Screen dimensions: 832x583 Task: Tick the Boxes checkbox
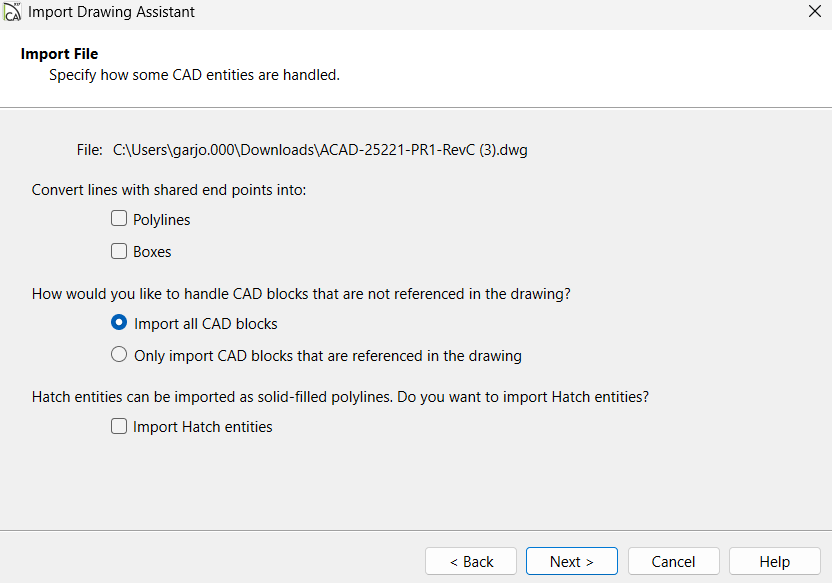pos(119,251)
